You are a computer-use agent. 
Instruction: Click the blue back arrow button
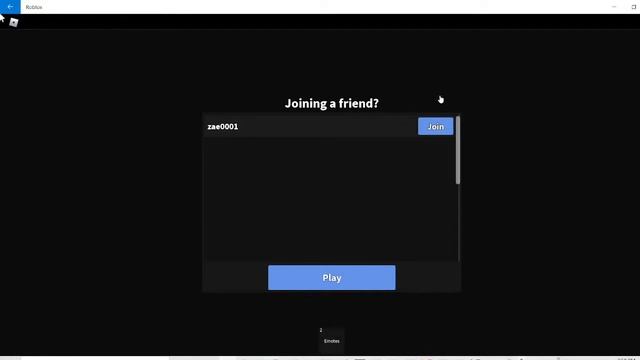tap(10, 7)
